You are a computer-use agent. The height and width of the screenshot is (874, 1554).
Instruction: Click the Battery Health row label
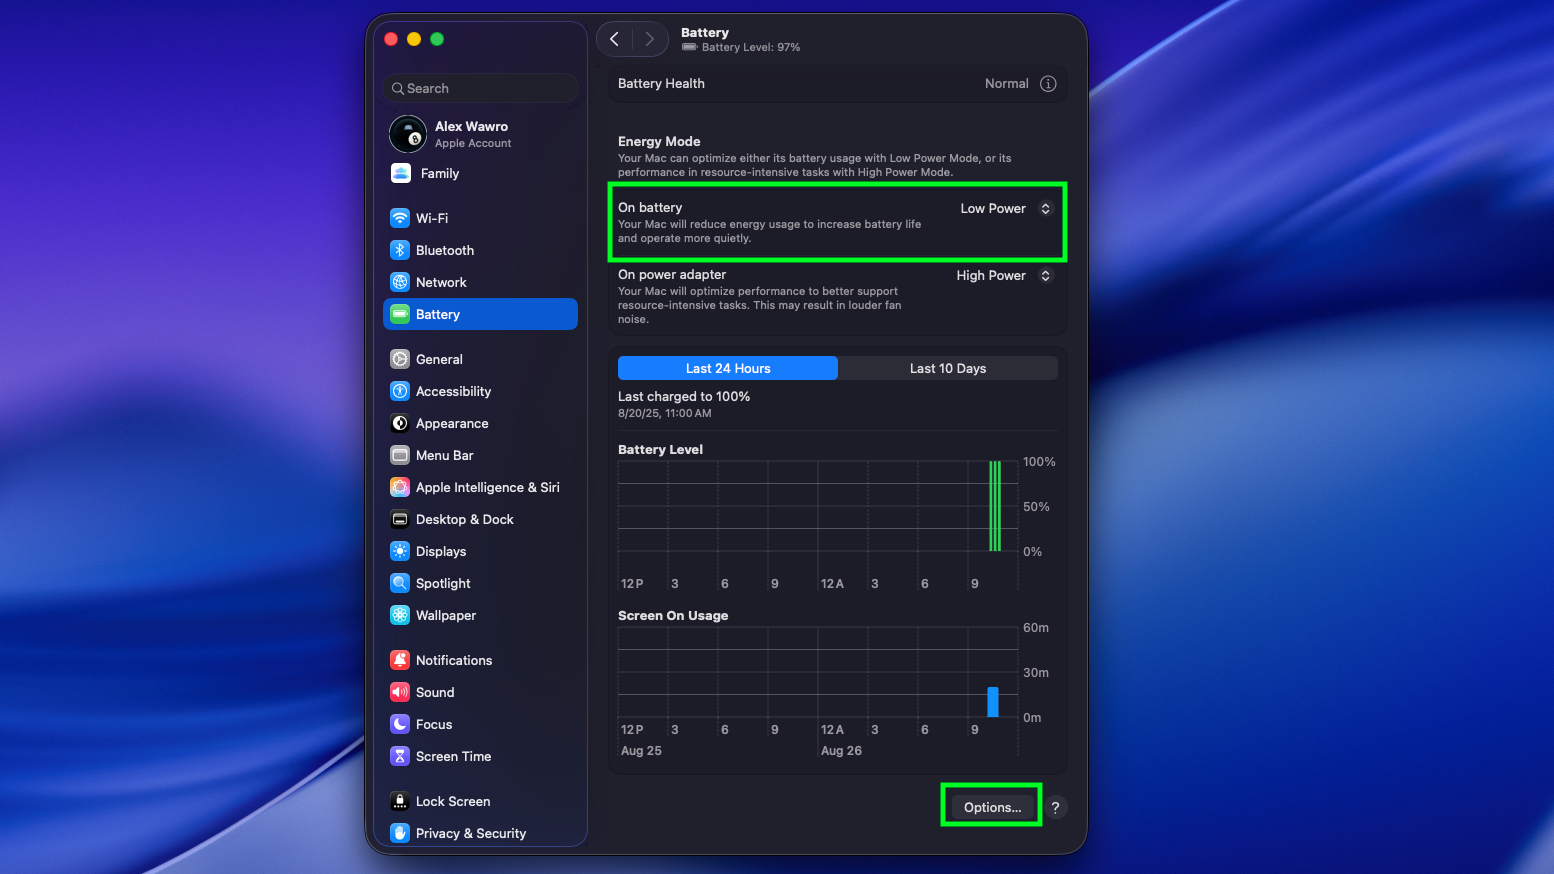[x=661, y=84]
